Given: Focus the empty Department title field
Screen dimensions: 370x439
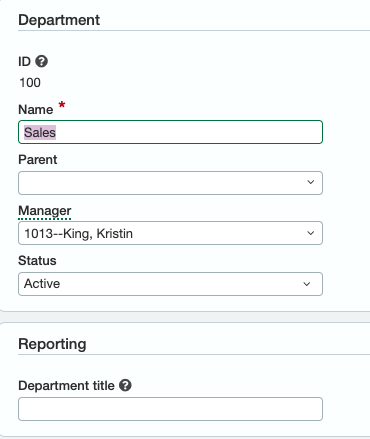Looking at the screenshot, I should pos(170,409).
